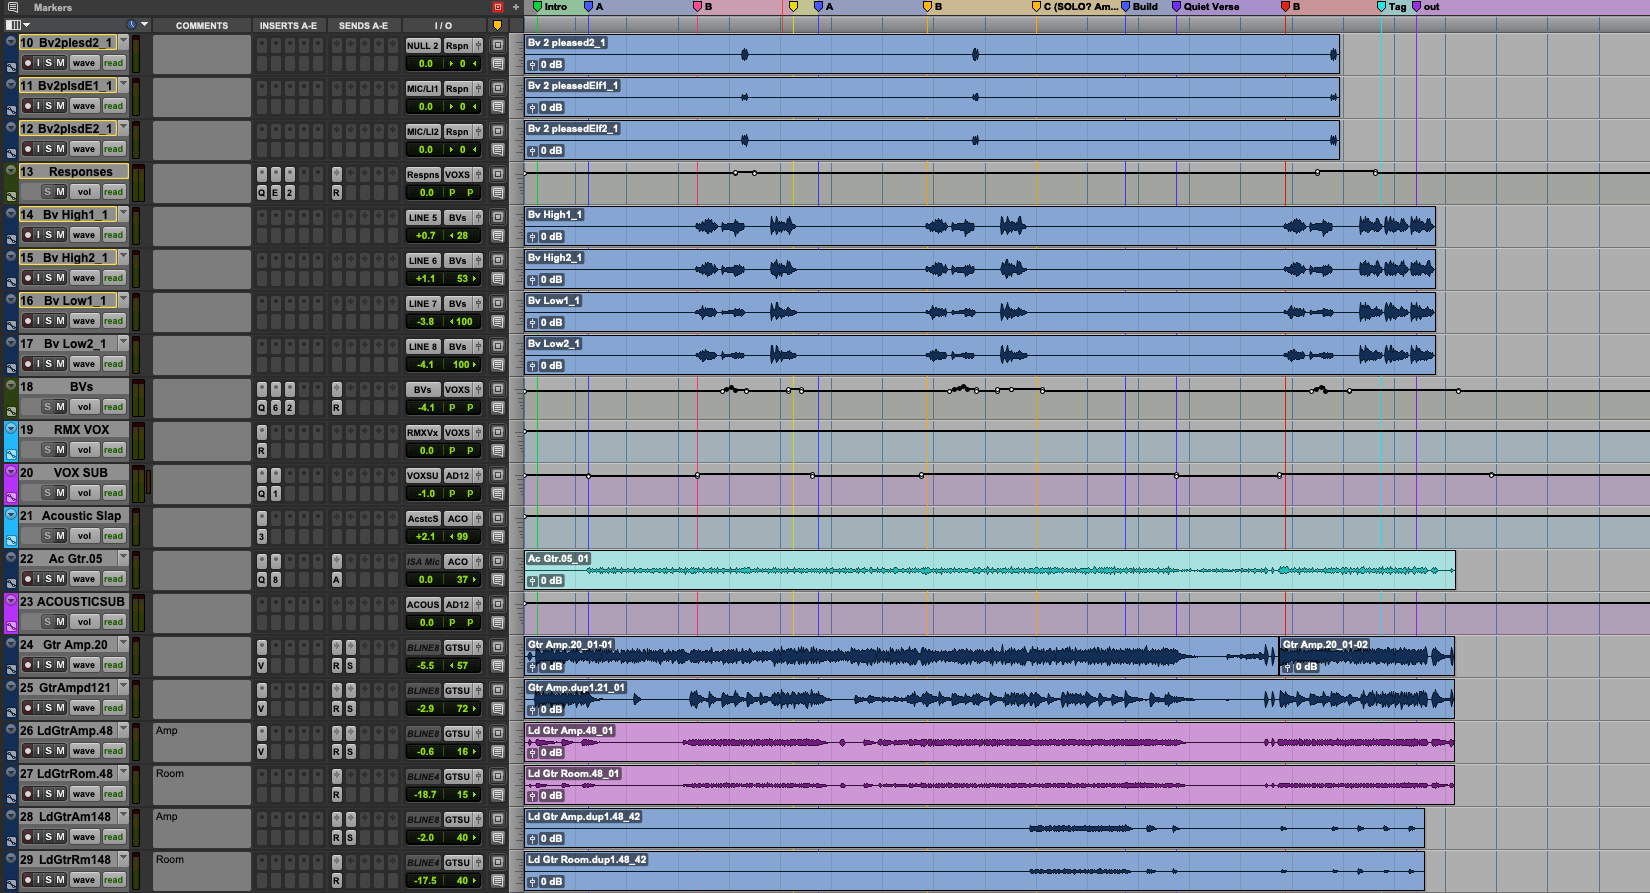The height and width of the screenshot is (893, 1650).
Task: Open playlist selector for 24 Gtr Amp.20
Action: coord(123,645)
